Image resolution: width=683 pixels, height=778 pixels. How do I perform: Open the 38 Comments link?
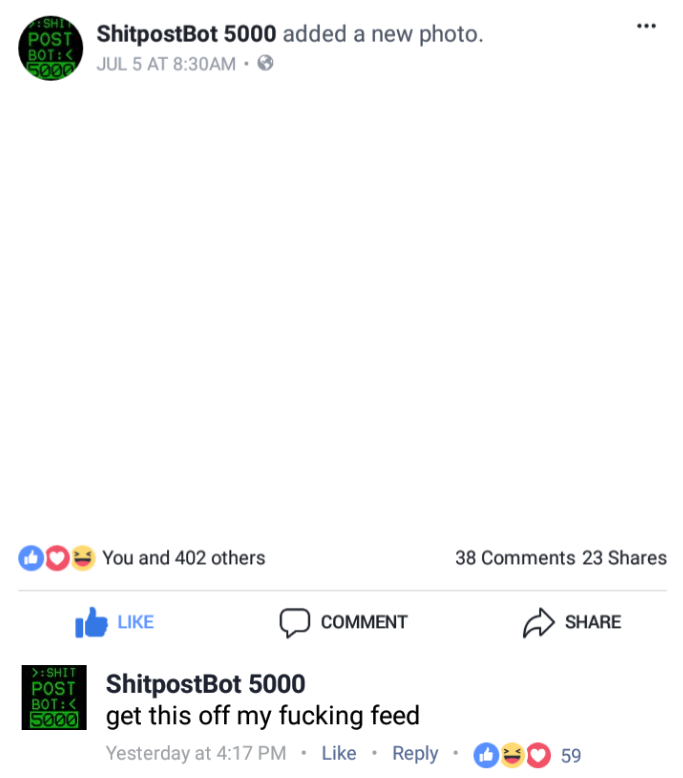(x=515, y=558)
